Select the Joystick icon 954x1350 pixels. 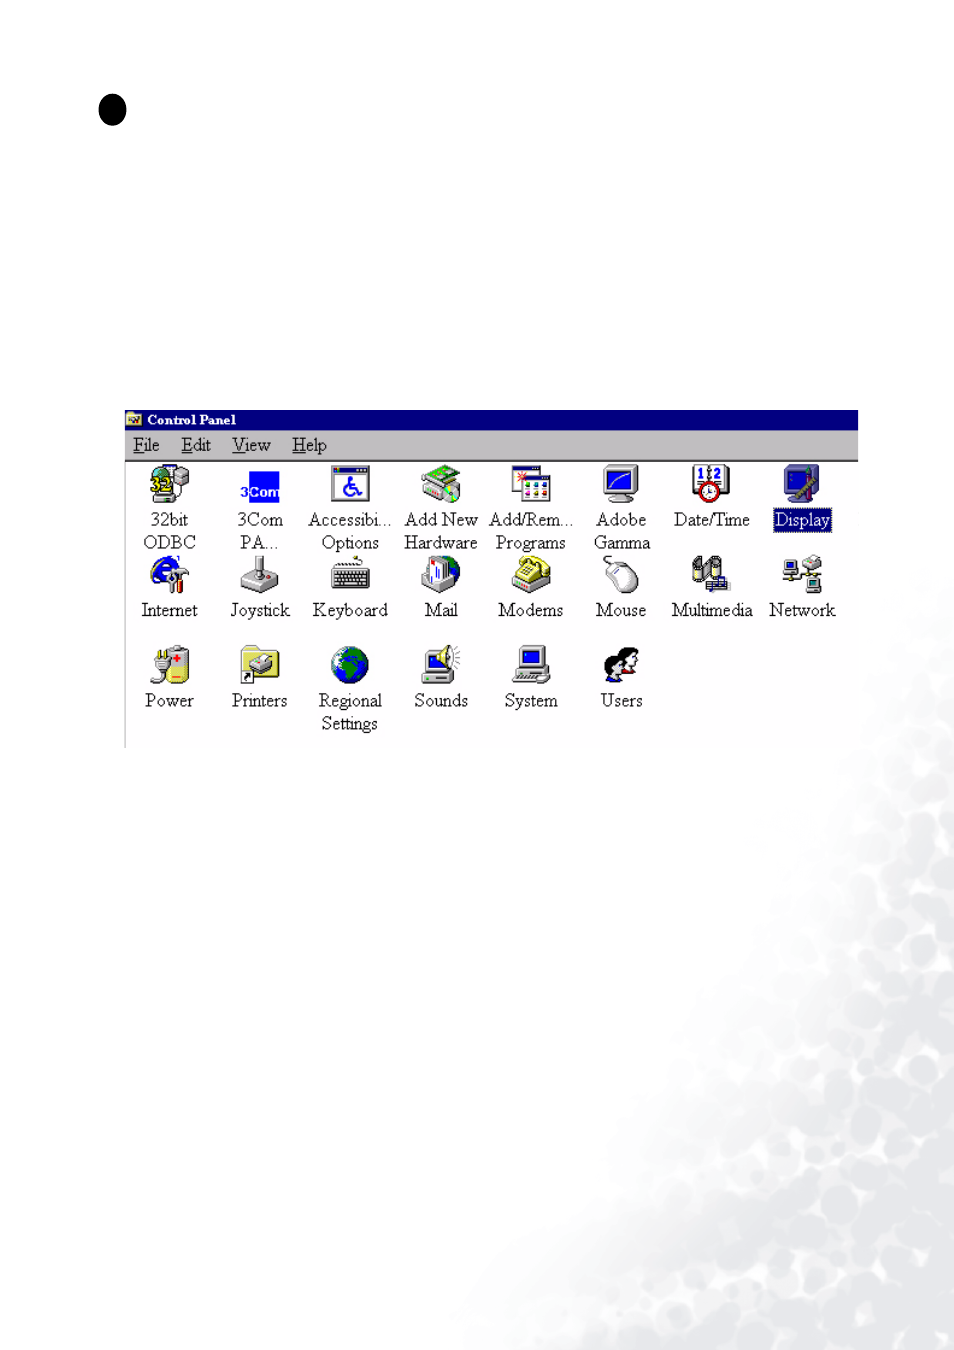(259, 575)
